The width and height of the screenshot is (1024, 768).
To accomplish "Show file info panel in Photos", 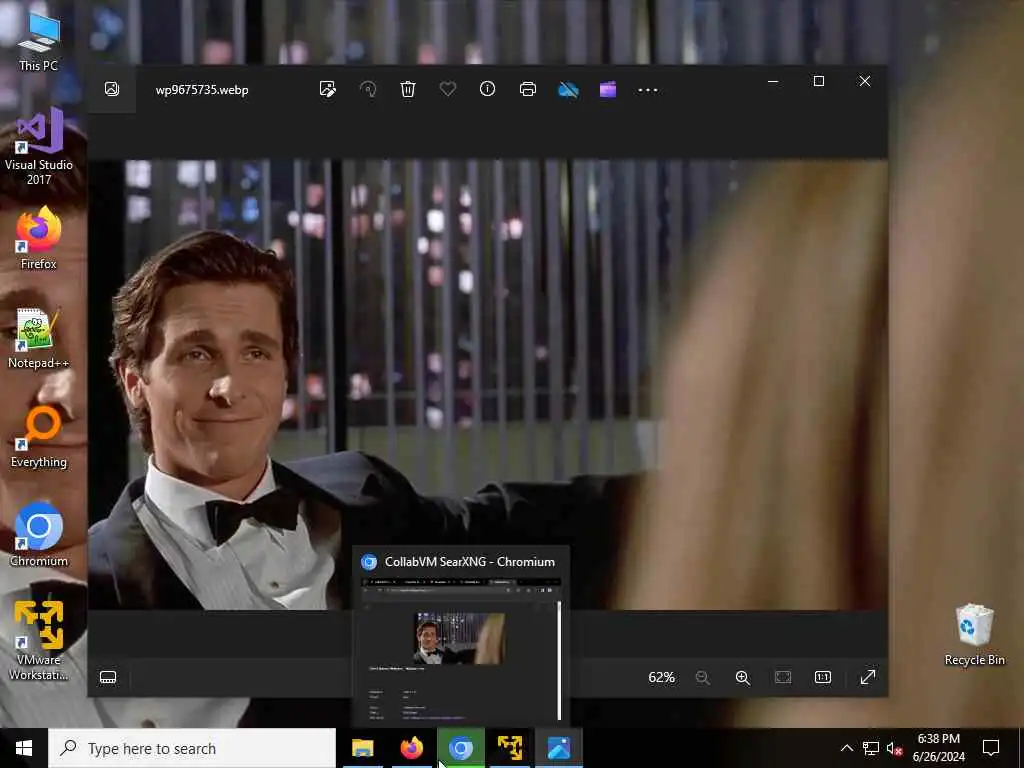I will point(487,89).
